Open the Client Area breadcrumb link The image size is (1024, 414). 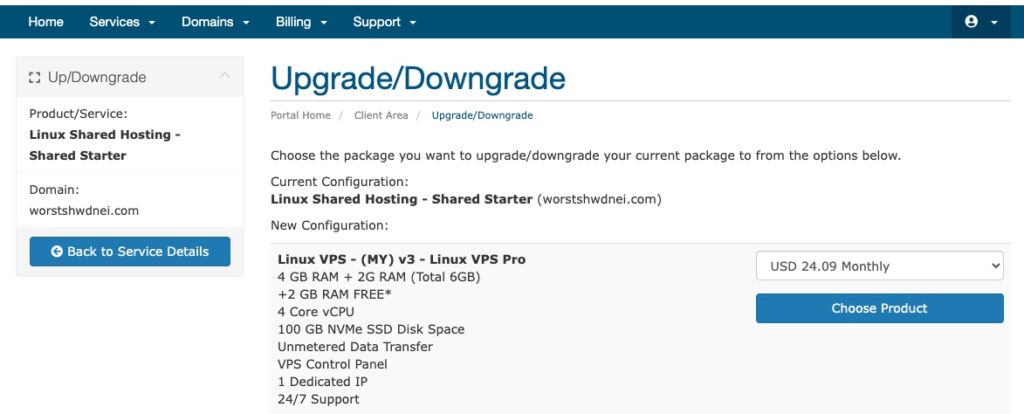click(x=381, y=116)
